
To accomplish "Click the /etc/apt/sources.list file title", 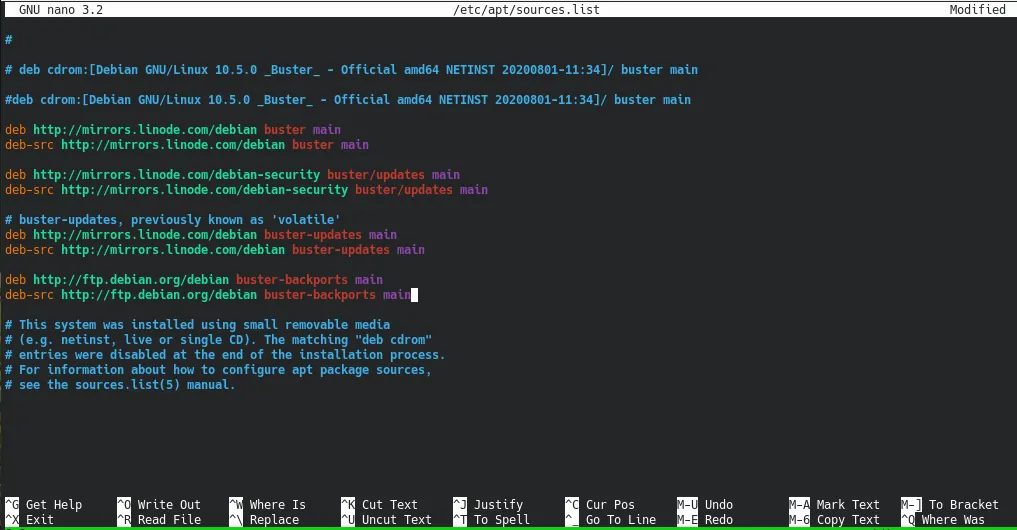I will (526, 10).
